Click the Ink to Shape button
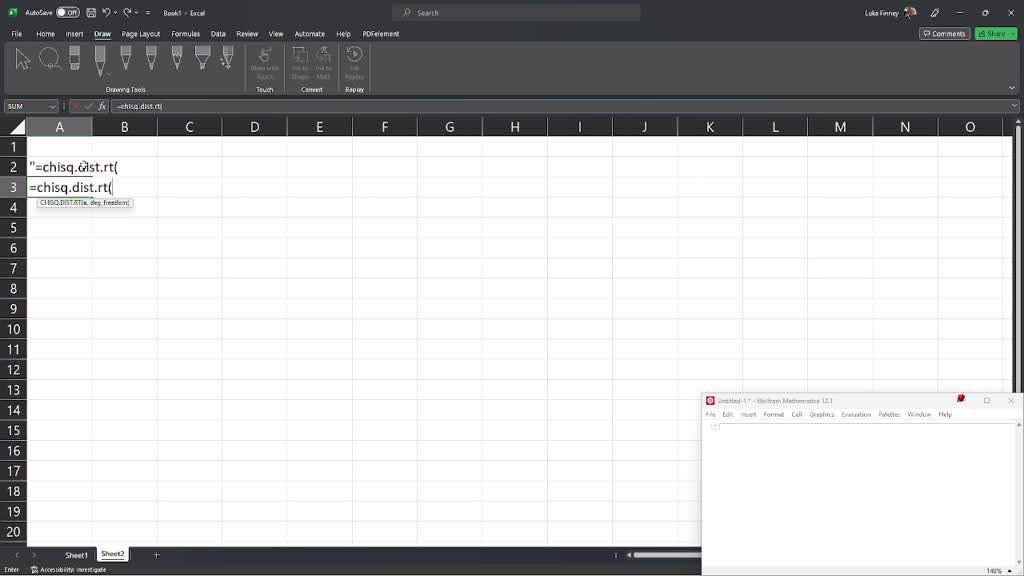This screenshot has width=1024, height=576. pos(300,63)
